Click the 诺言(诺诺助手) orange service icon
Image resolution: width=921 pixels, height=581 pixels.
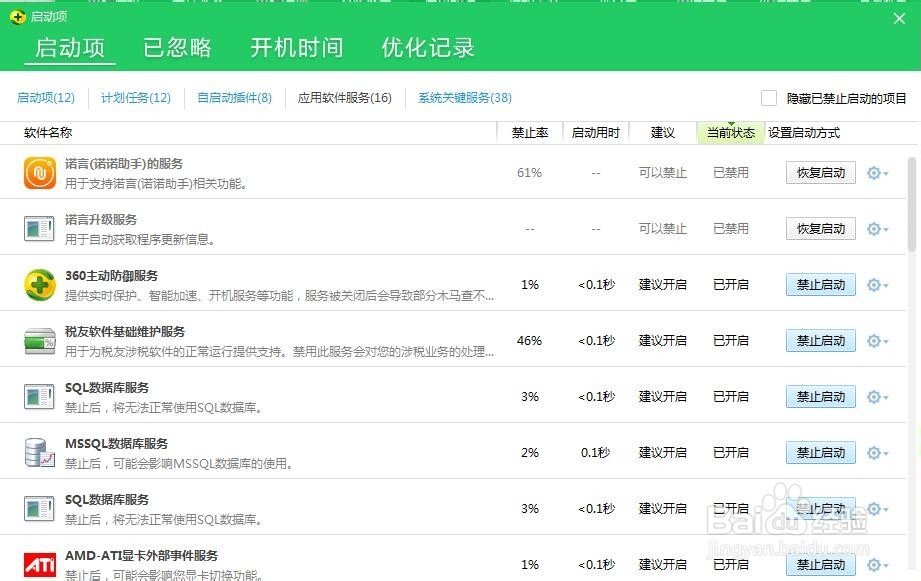(40, 173)
